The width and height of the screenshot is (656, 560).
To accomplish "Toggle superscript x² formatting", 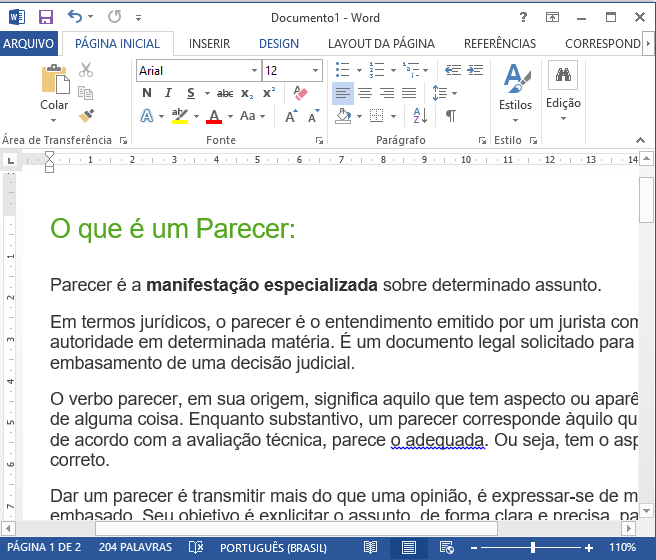I will [269, 92].
